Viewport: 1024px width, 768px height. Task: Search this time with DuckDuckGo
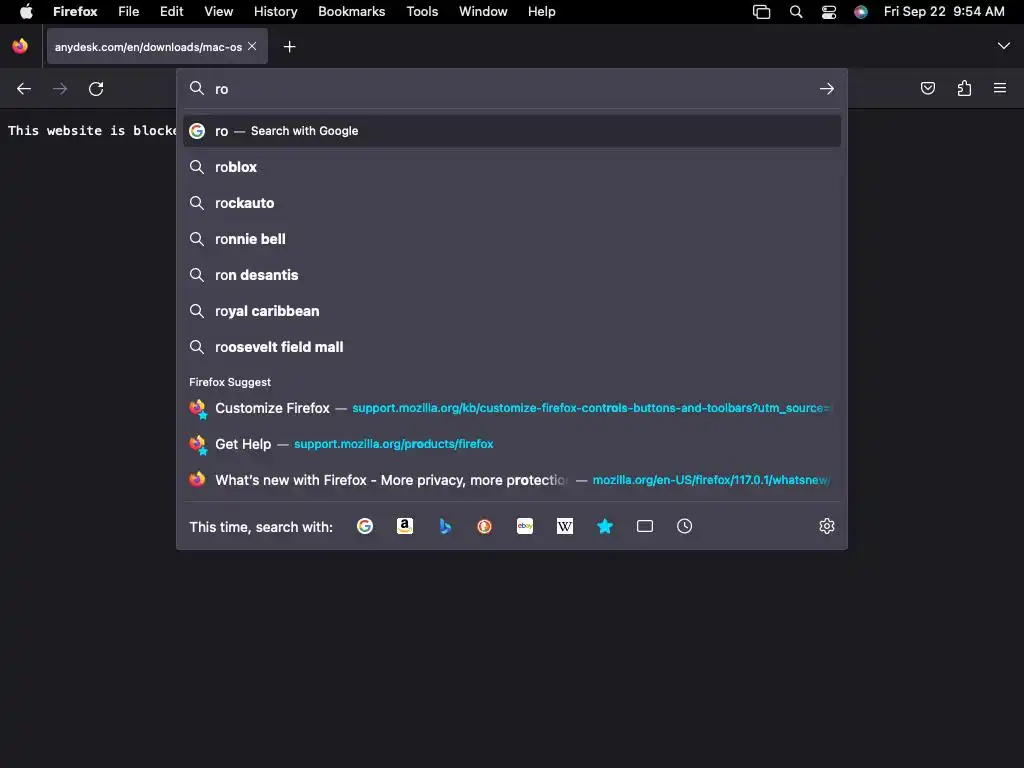point(485,526)
